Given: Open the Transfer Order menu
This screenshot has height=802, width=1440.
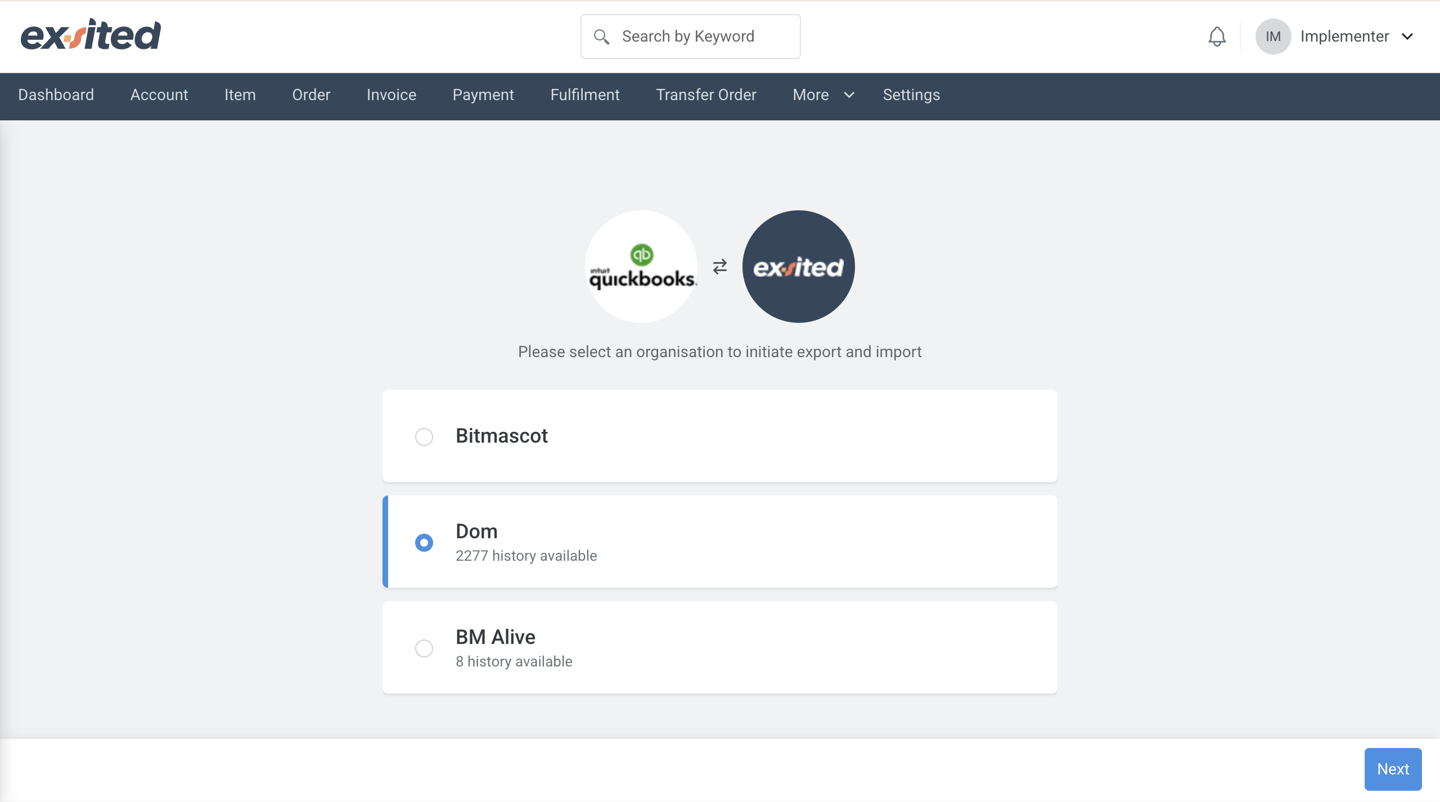Looking at the screenshot, I should (x=706, y=95).
